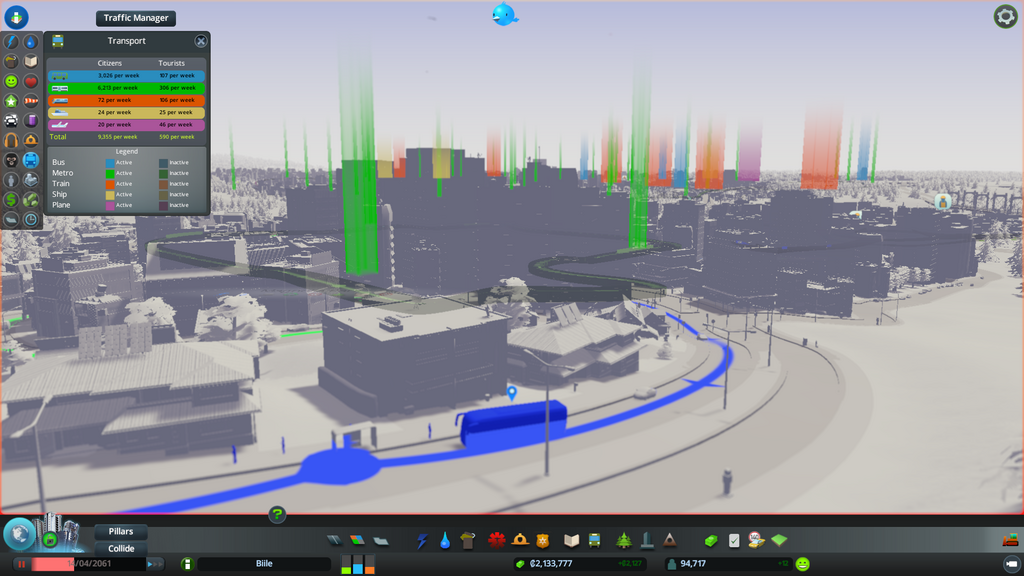
Task: Click the zoning demand bars
Action: (x=358, y=564)
